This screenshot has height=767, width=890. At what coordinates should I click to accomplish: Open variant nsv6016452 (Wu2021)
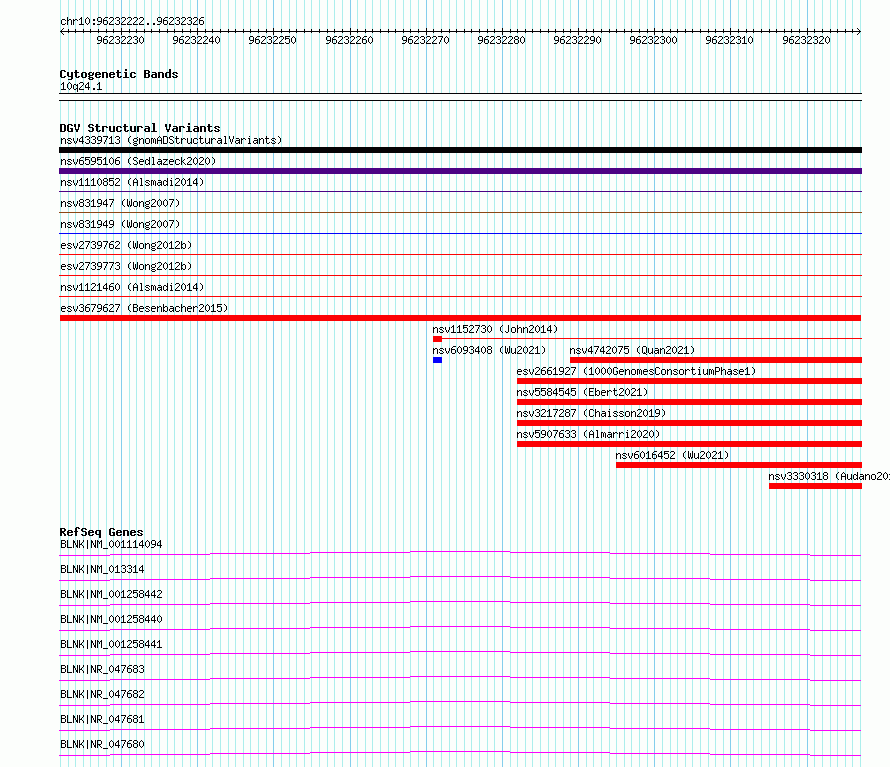(x=672, y=455)
